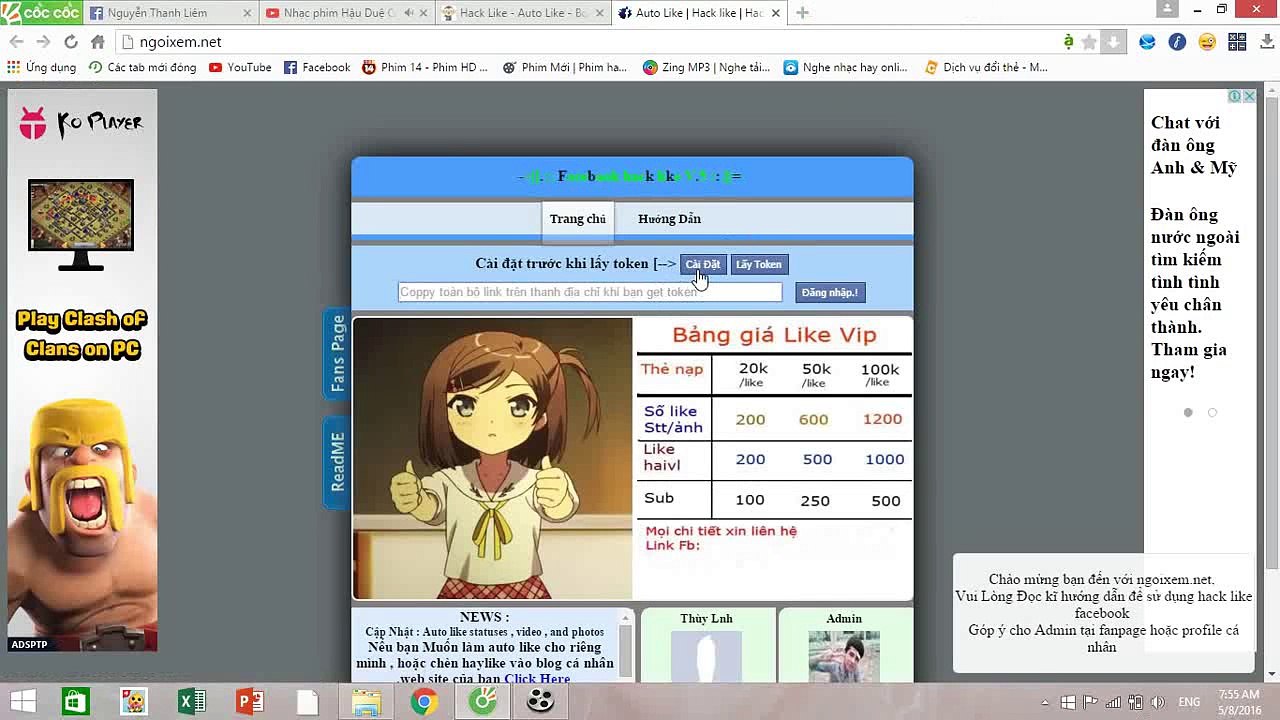Navigate back using the back arrow

point(16,42)
